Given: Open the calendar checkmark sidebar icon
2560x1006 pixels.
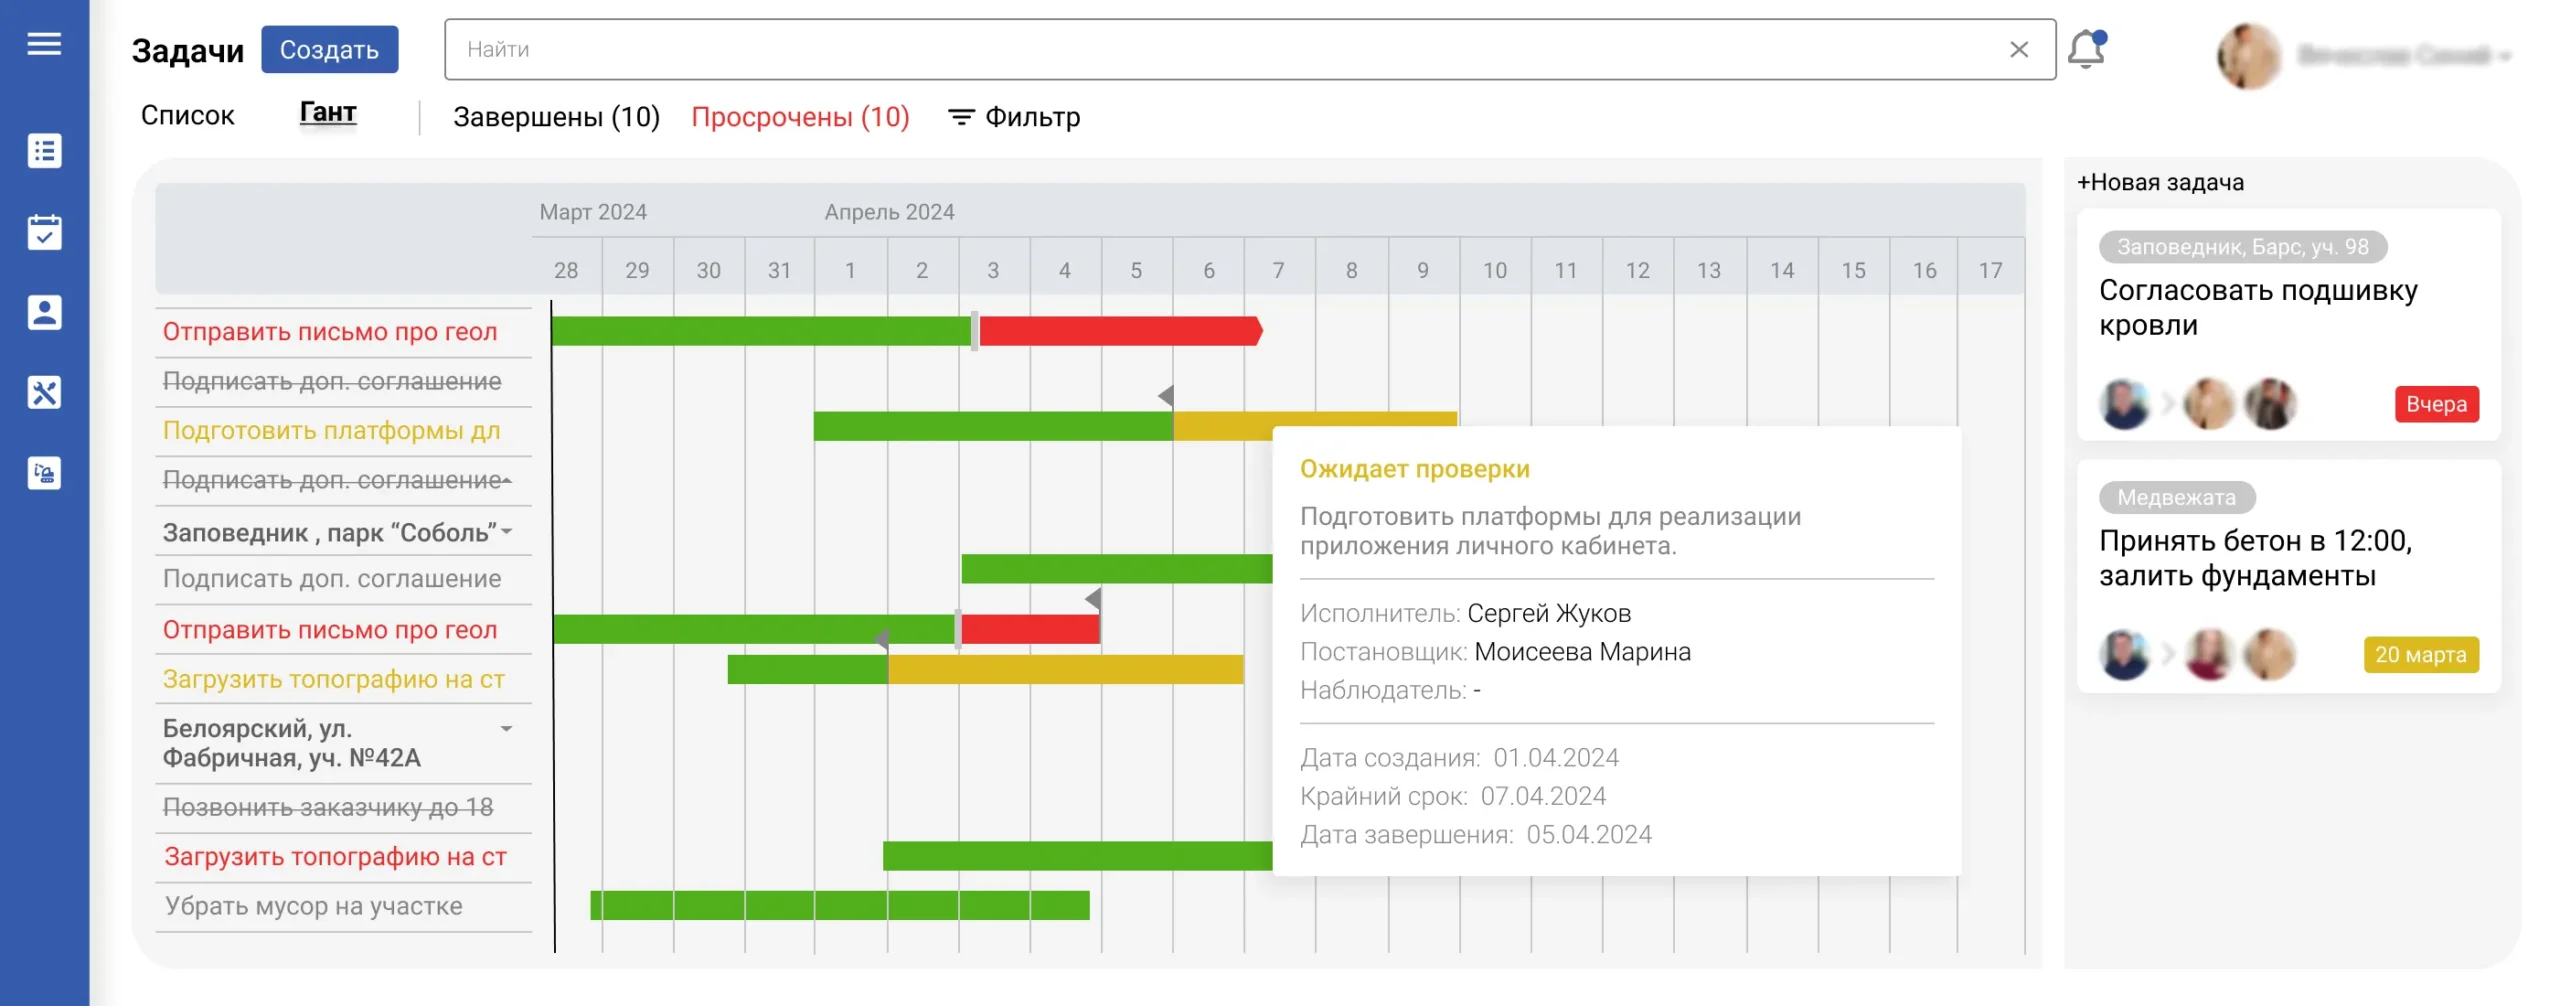Looking at the screenshot, I should click(44, 232).
